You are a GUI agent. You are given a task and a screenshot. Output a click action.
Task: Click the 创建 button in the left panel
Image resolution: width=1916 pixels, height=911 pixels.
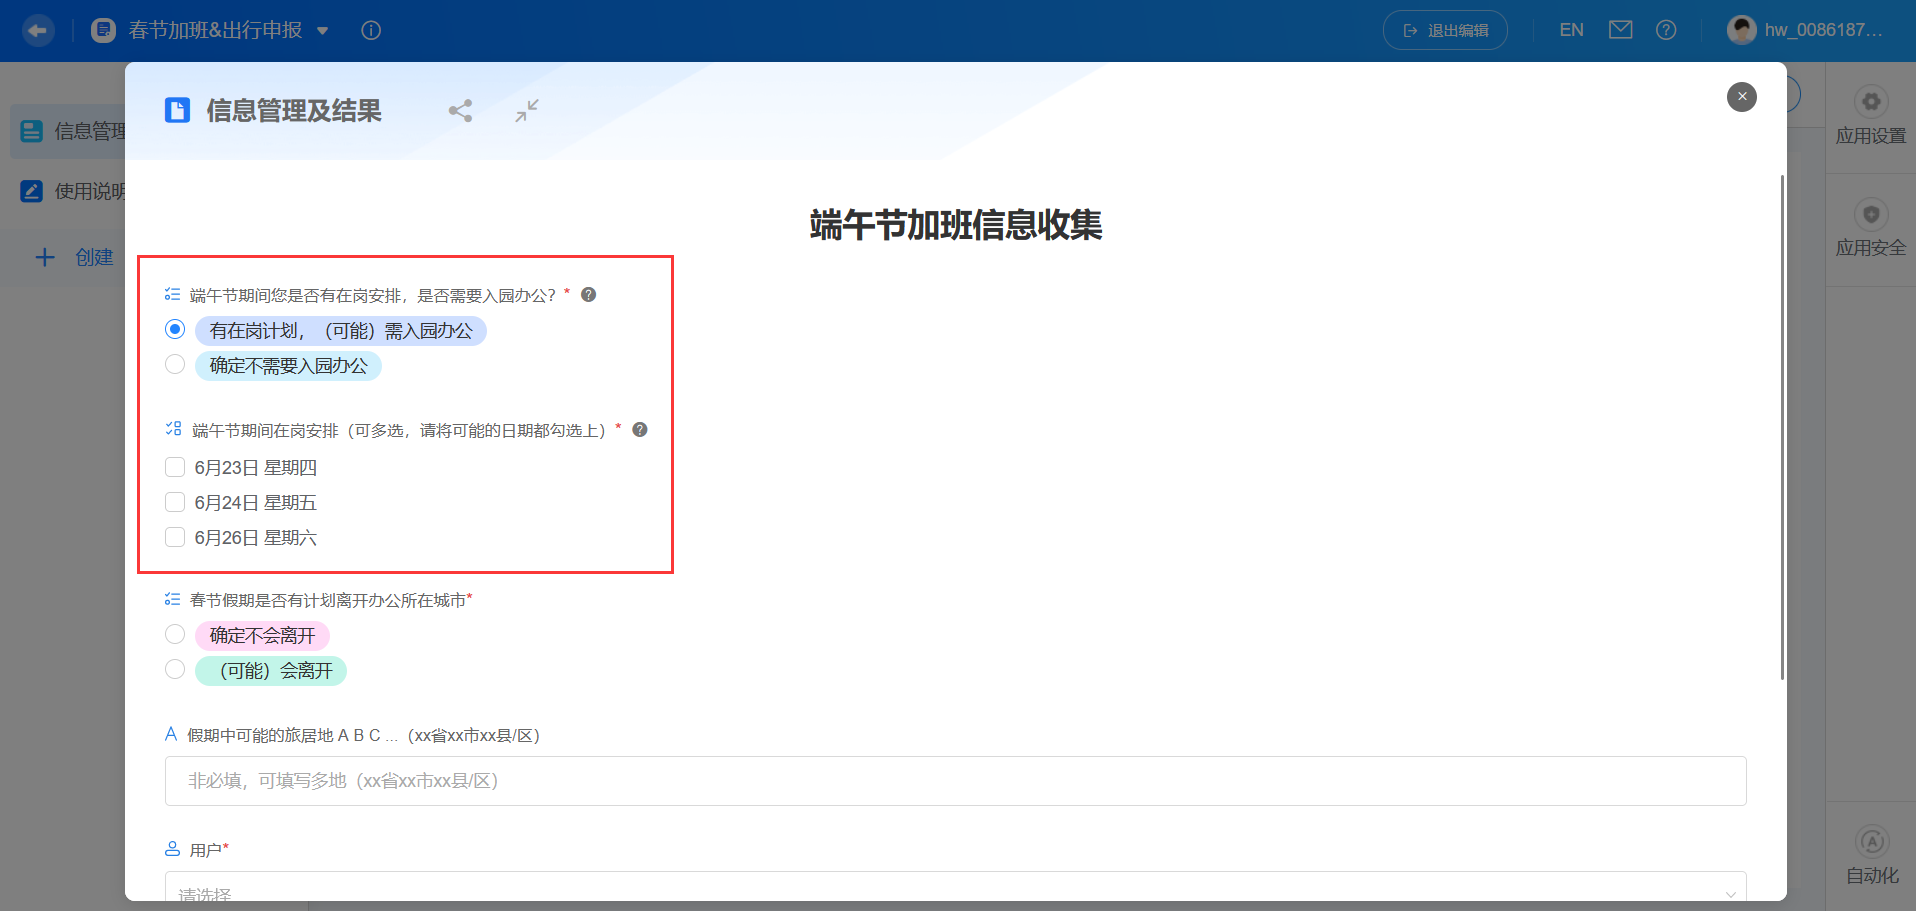click(75, 257)
